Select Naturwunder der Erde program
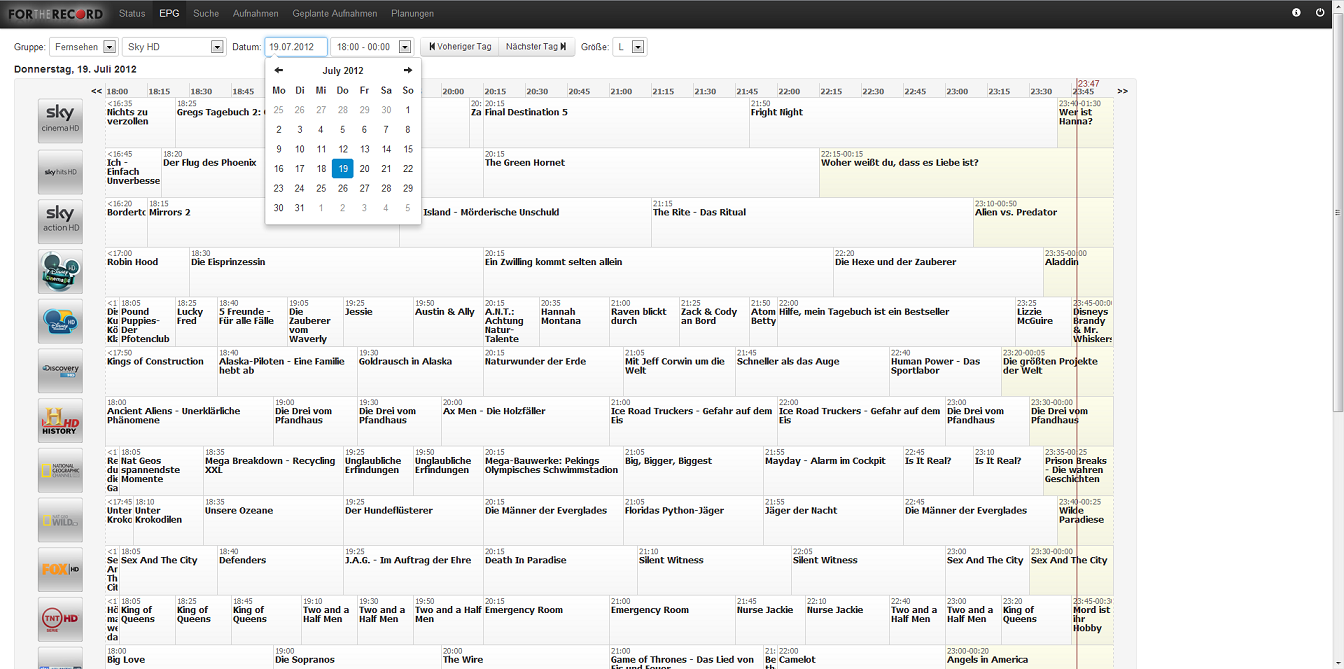 click(553, 371)
